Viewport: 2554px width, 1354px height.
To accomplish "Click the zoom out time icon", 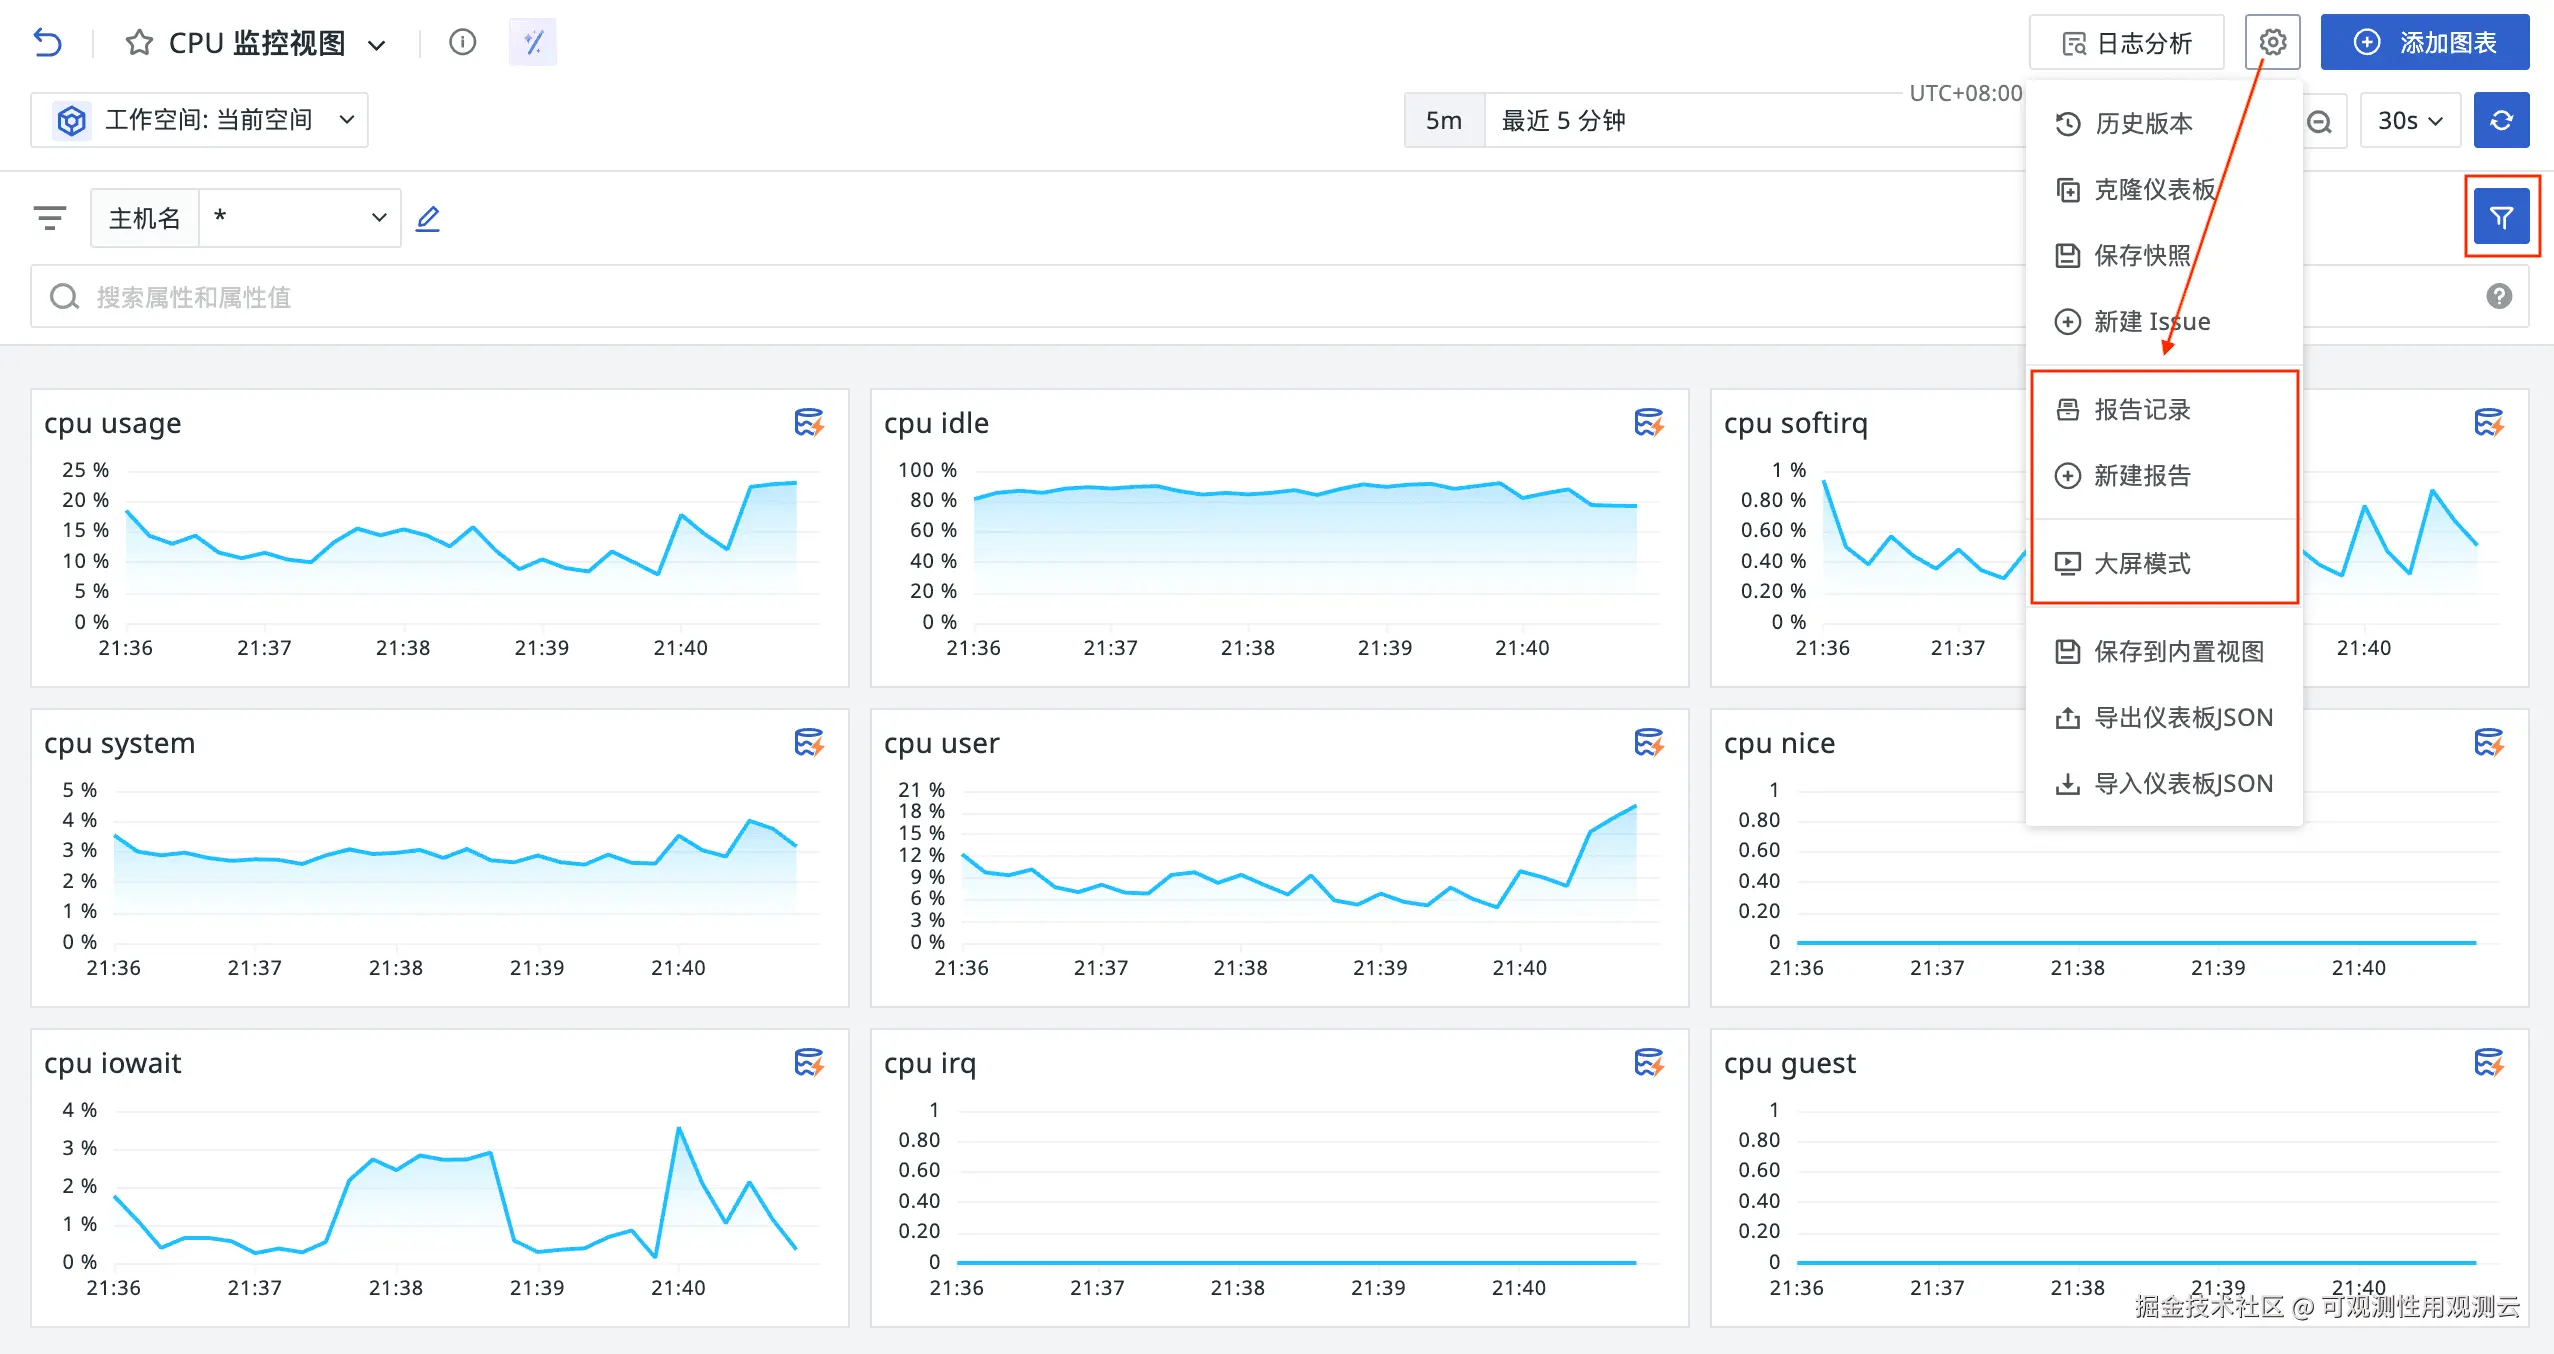I will 2319,122.
